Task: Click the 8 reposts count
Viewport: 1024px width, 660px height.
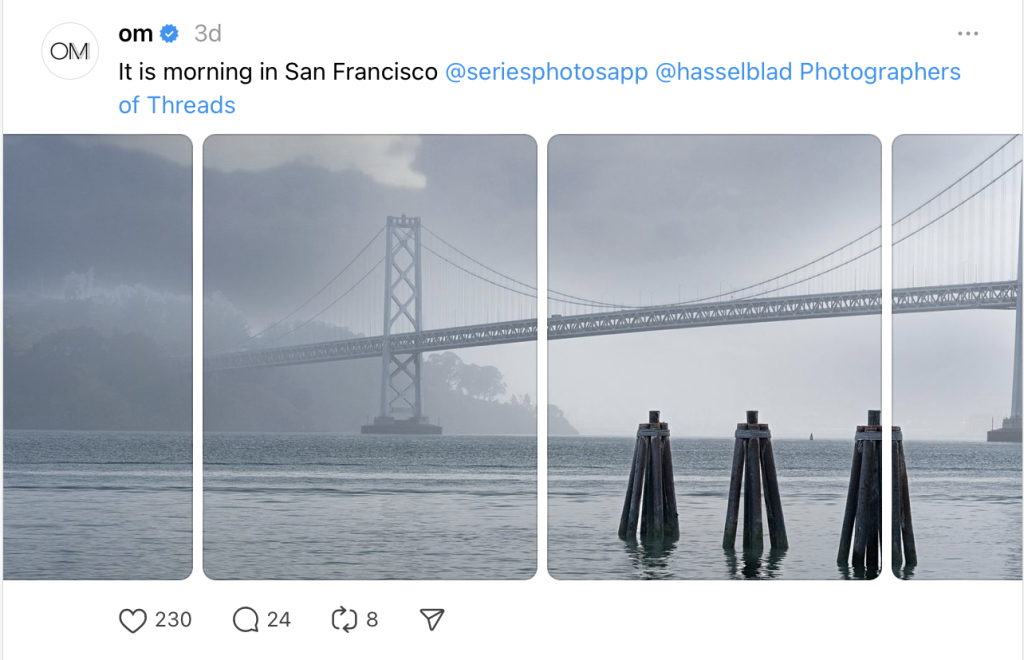Action: (372, 620)
